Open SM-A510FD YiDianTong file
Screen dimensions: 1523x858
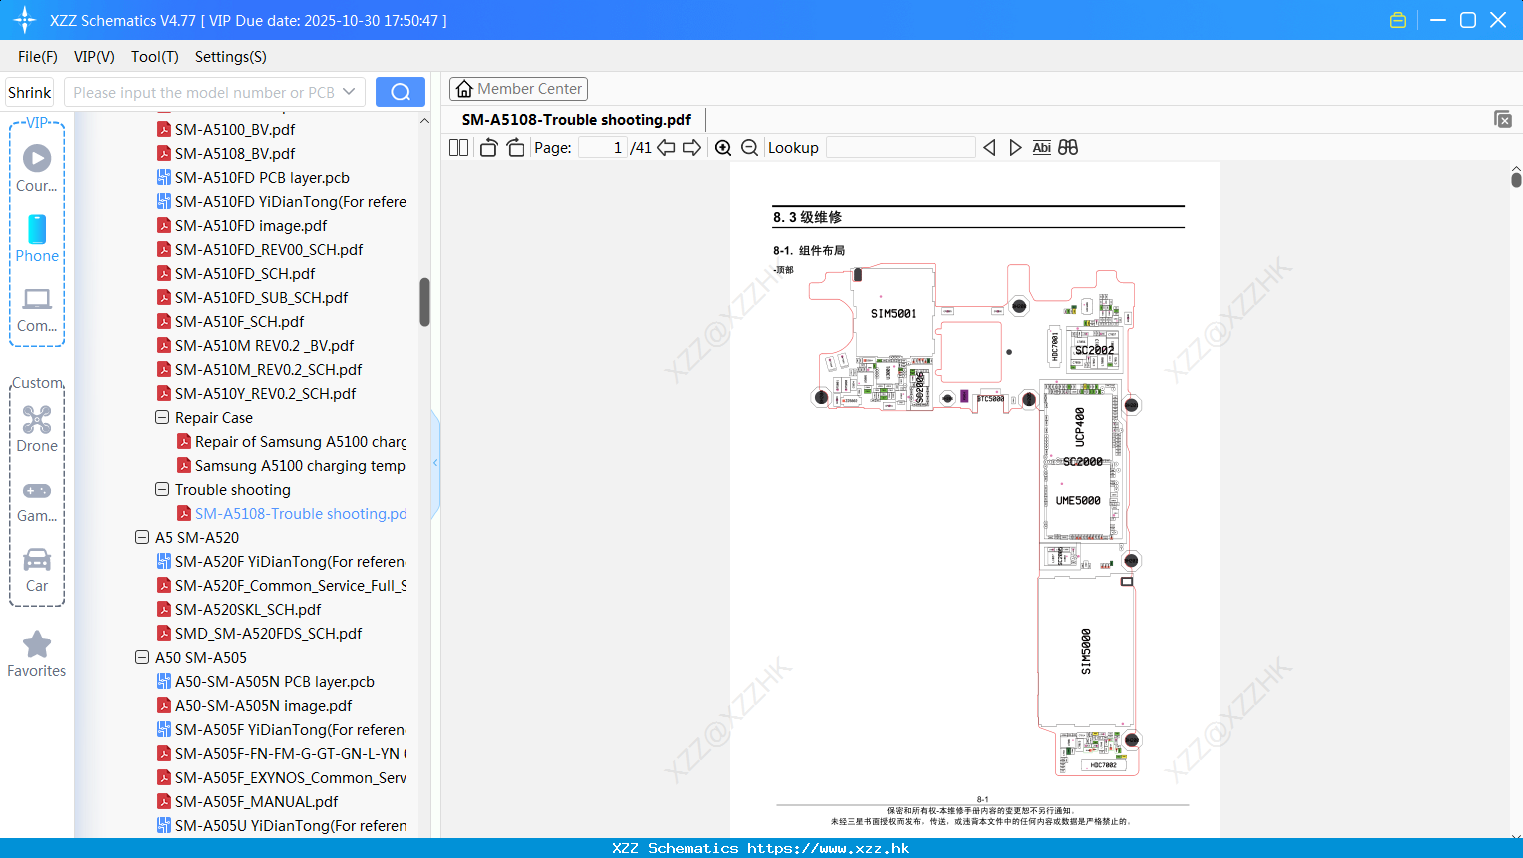click(291, 201)
